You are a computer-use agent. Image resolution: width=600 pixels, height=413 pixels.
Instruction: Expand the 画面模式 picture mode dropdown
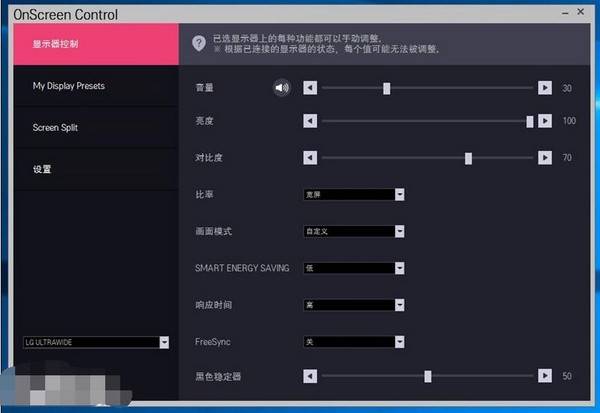[399, 231]
